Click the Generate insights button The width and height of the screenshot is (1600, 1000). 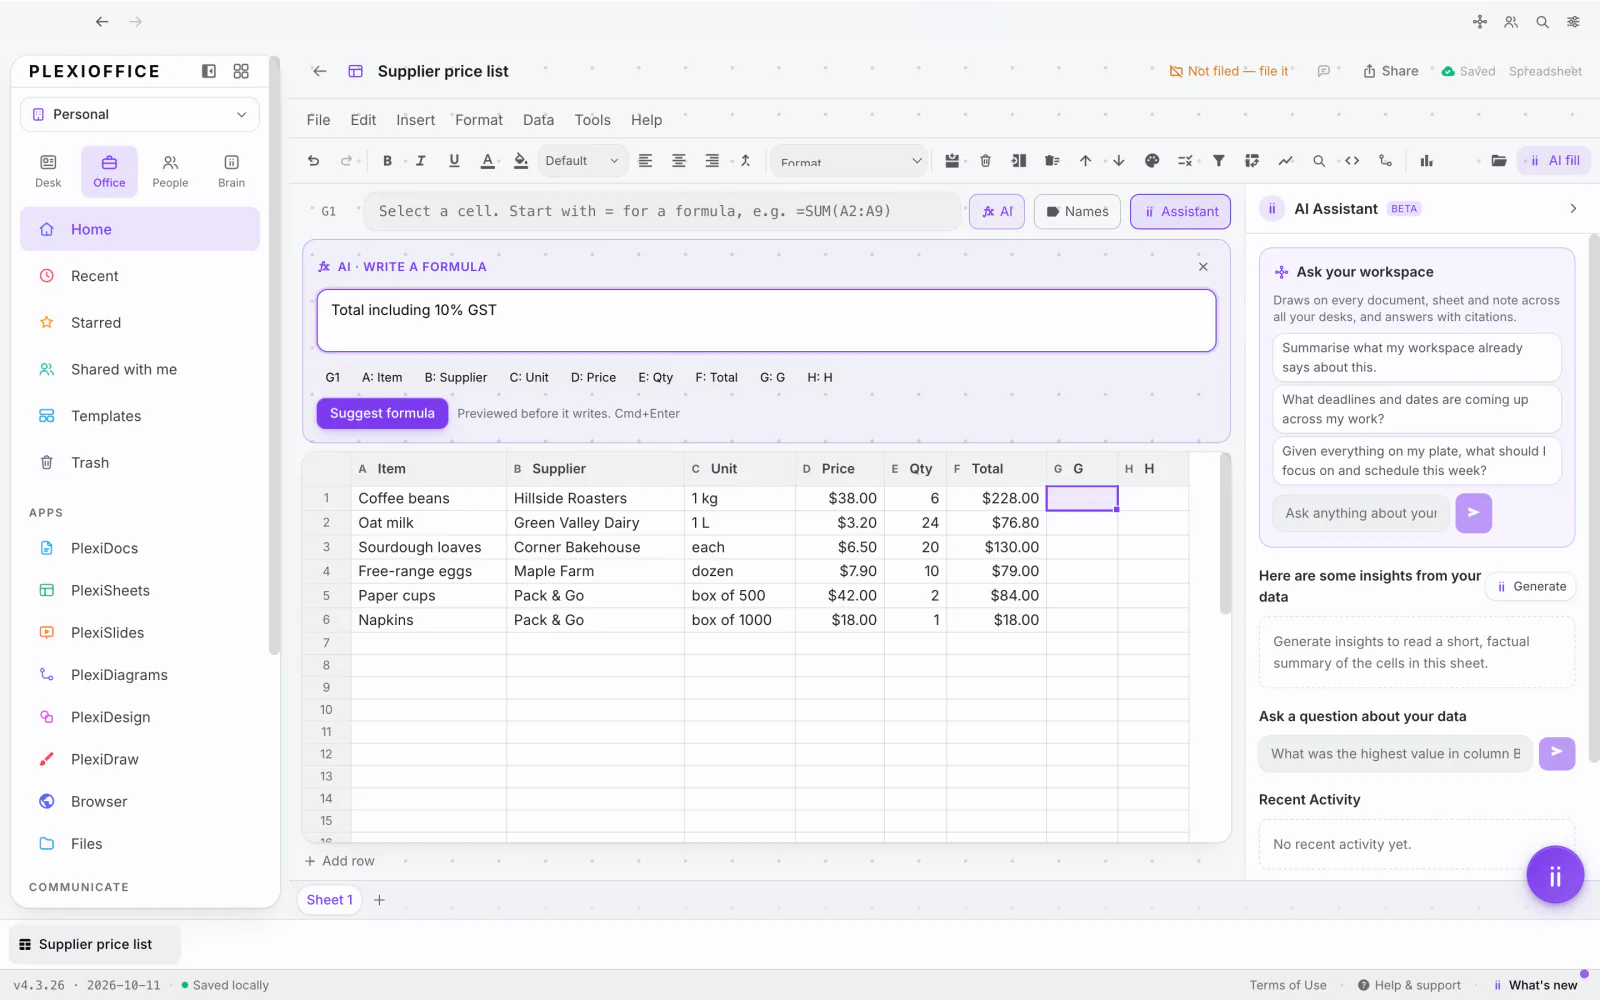tap(1531, 587)
